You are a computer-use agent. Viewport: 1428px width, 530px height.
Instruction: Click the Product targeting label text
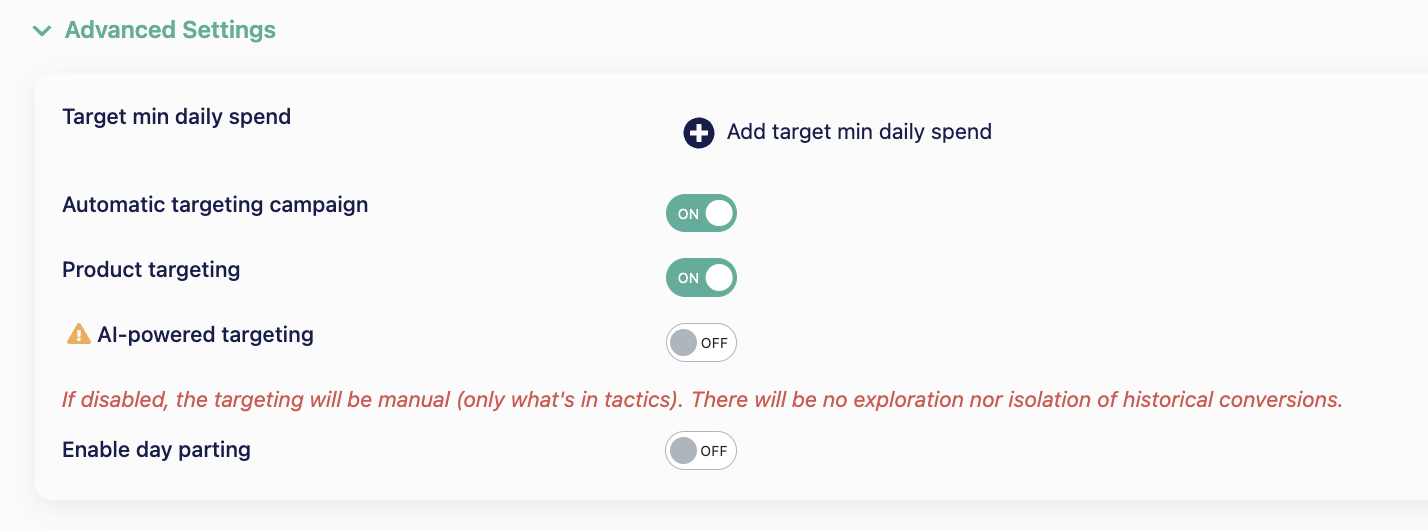pos(151,270)
